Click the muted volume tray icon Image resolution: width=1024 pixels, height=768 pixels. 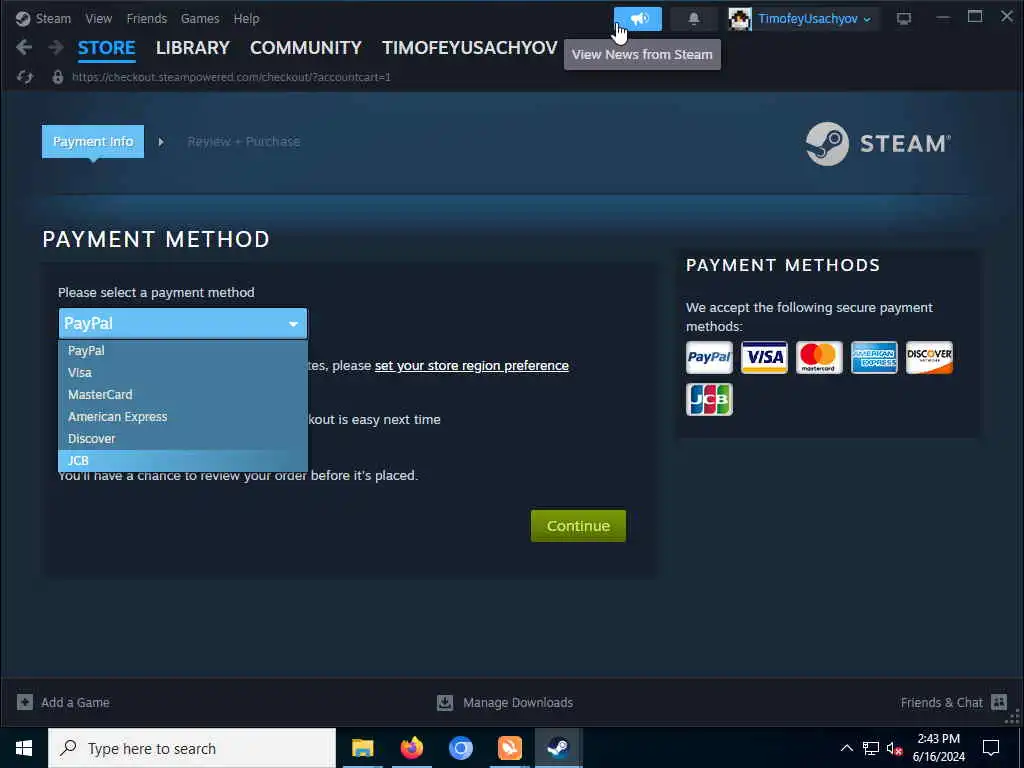(894, 749)
